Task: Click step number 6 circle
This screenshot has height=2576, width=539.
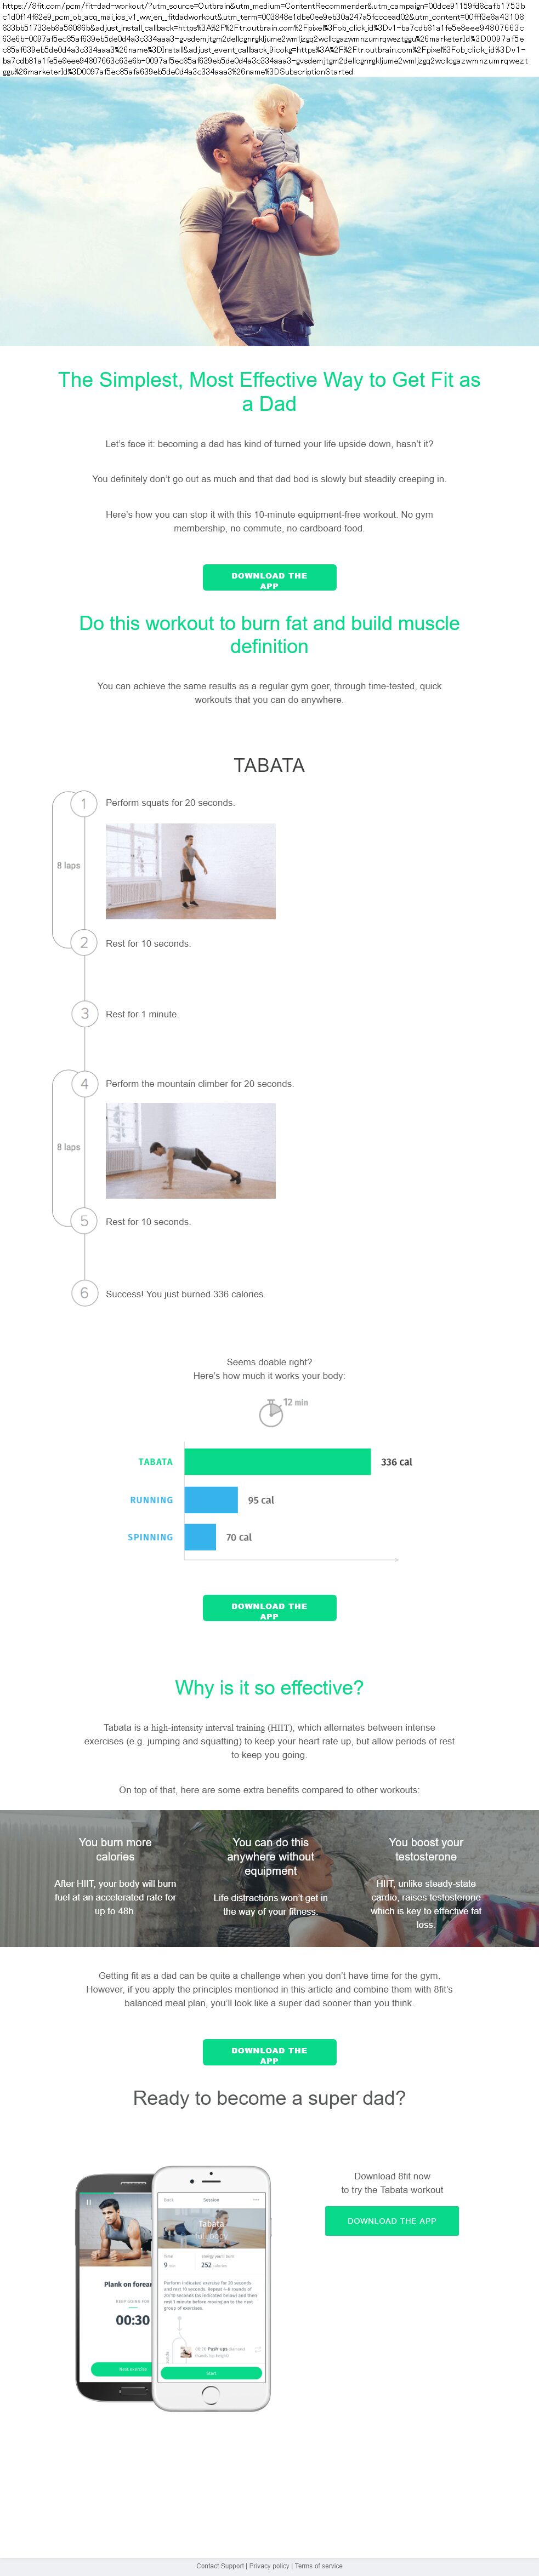Action: tap(84, 1293)
